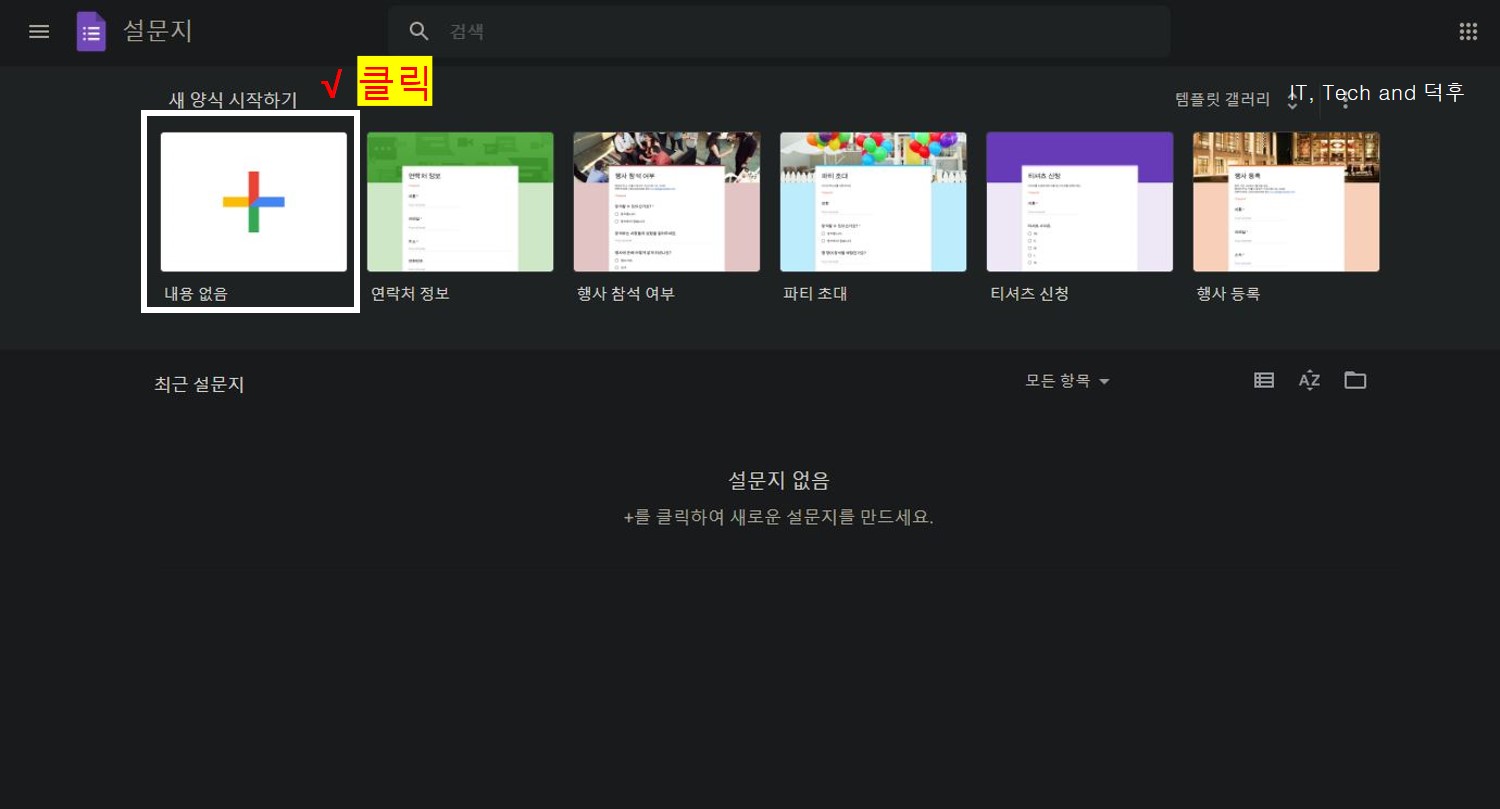
Task: Create a blank form with the plus thumbnail
Action: pos(254,202)
